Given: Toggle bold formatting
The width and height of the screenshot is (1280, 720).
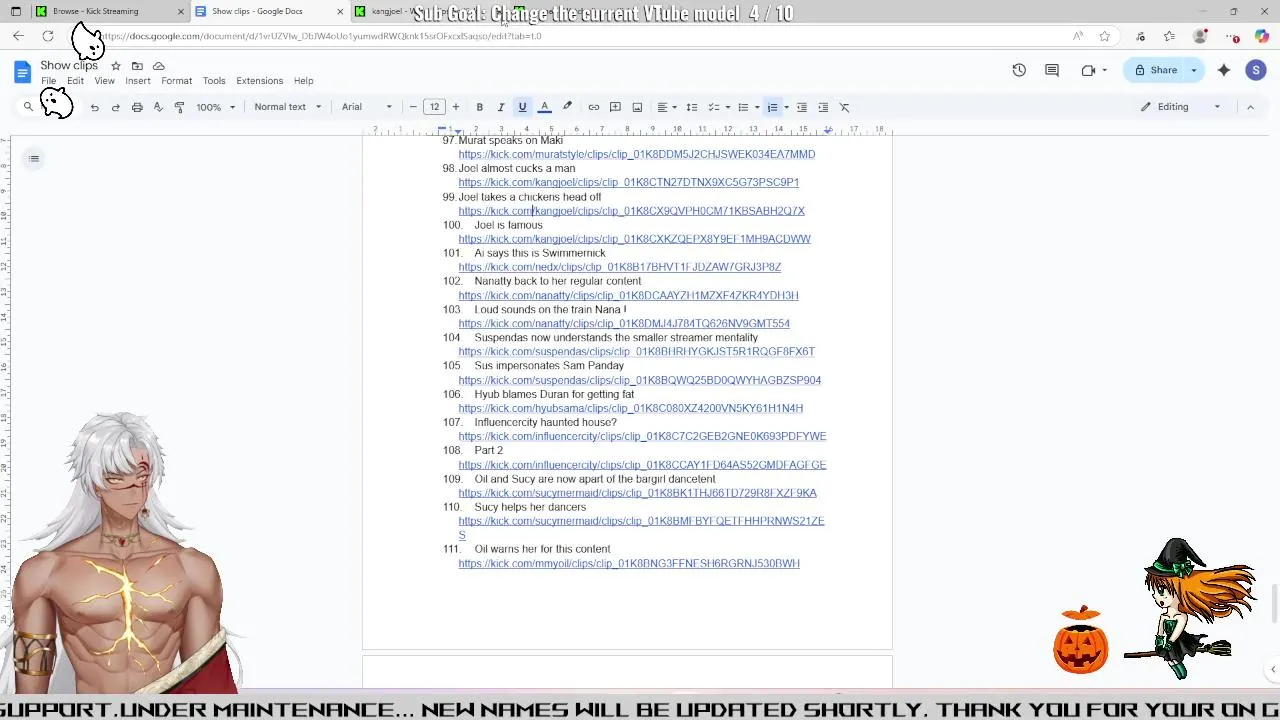Looking at the screenshot, I should point(479,107).
